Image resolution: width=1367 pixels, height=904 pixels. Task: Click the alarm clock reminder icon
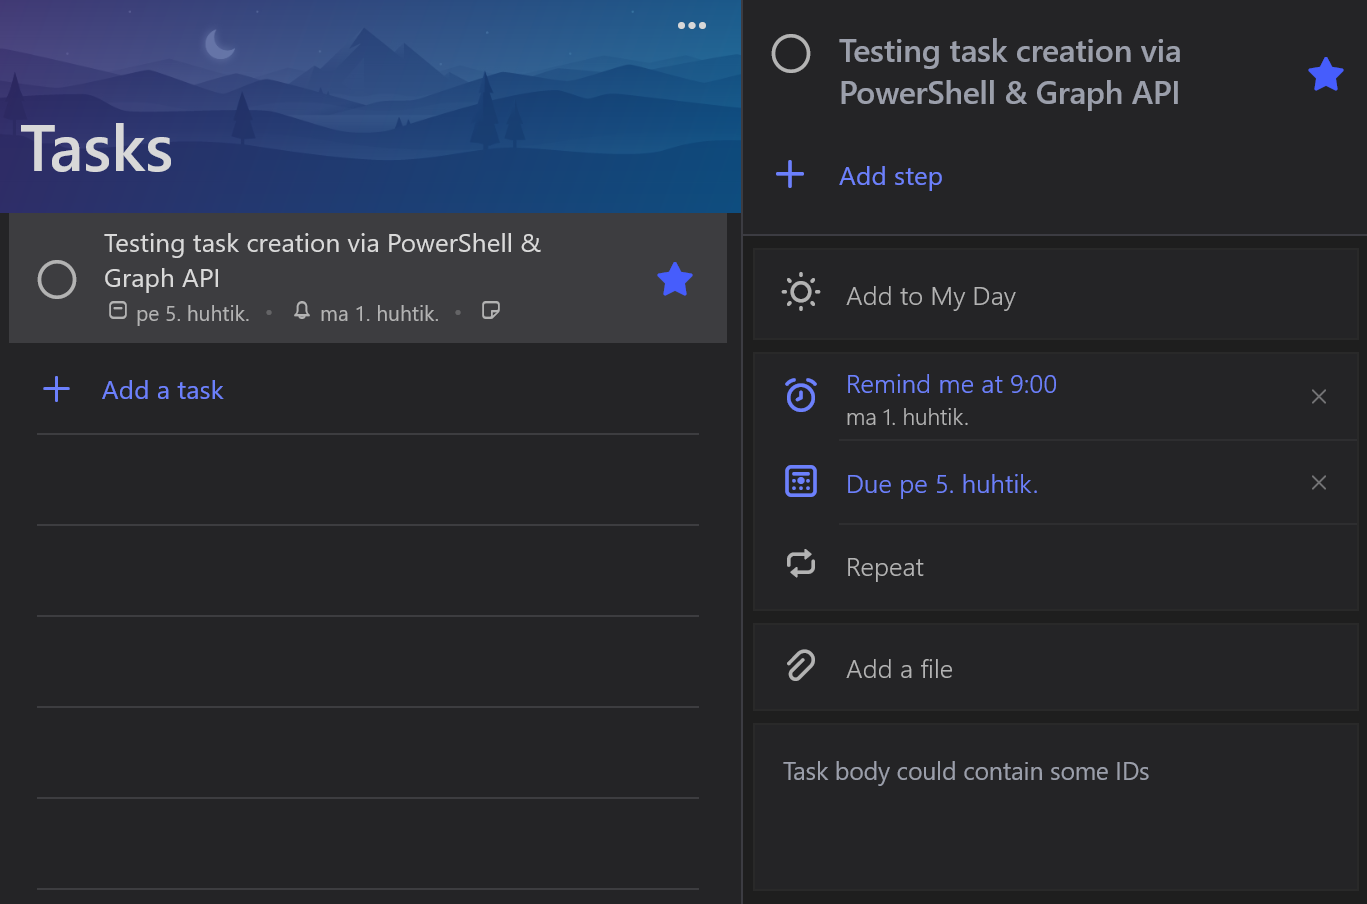point(801,395)
